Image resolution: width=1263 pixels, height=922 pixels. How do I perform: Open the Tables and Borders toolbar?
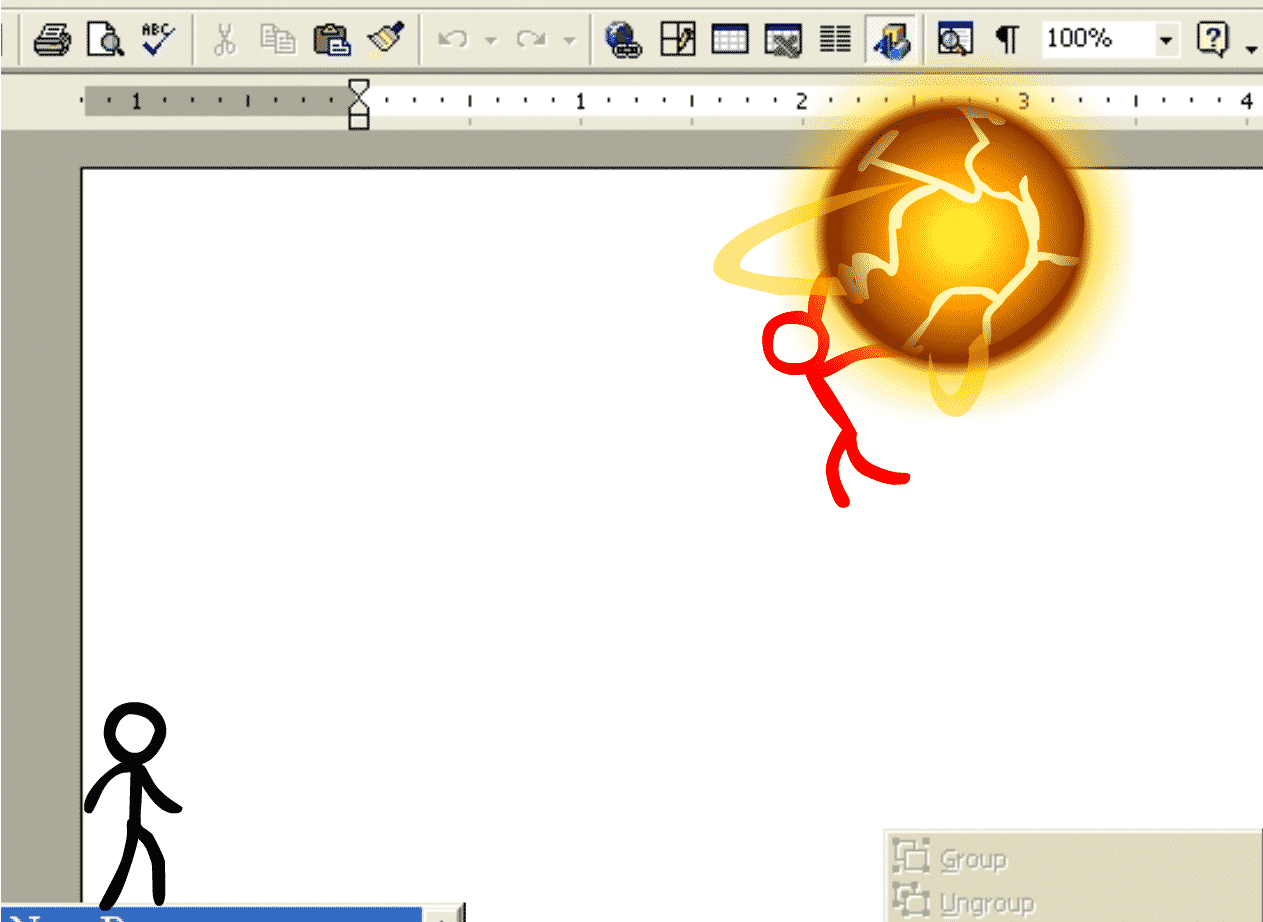click(678, 40)
